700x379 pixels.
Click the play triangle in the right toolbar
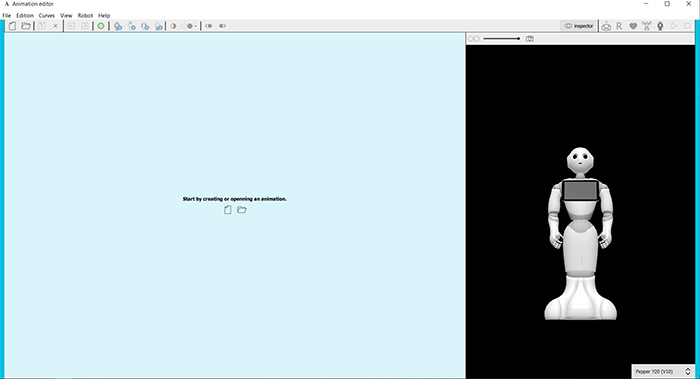674,26
